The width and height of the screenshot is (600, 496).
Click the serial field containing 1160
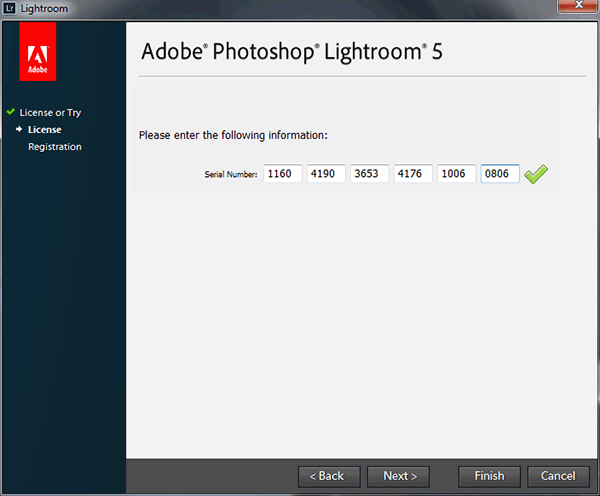[x=283, y=174]
